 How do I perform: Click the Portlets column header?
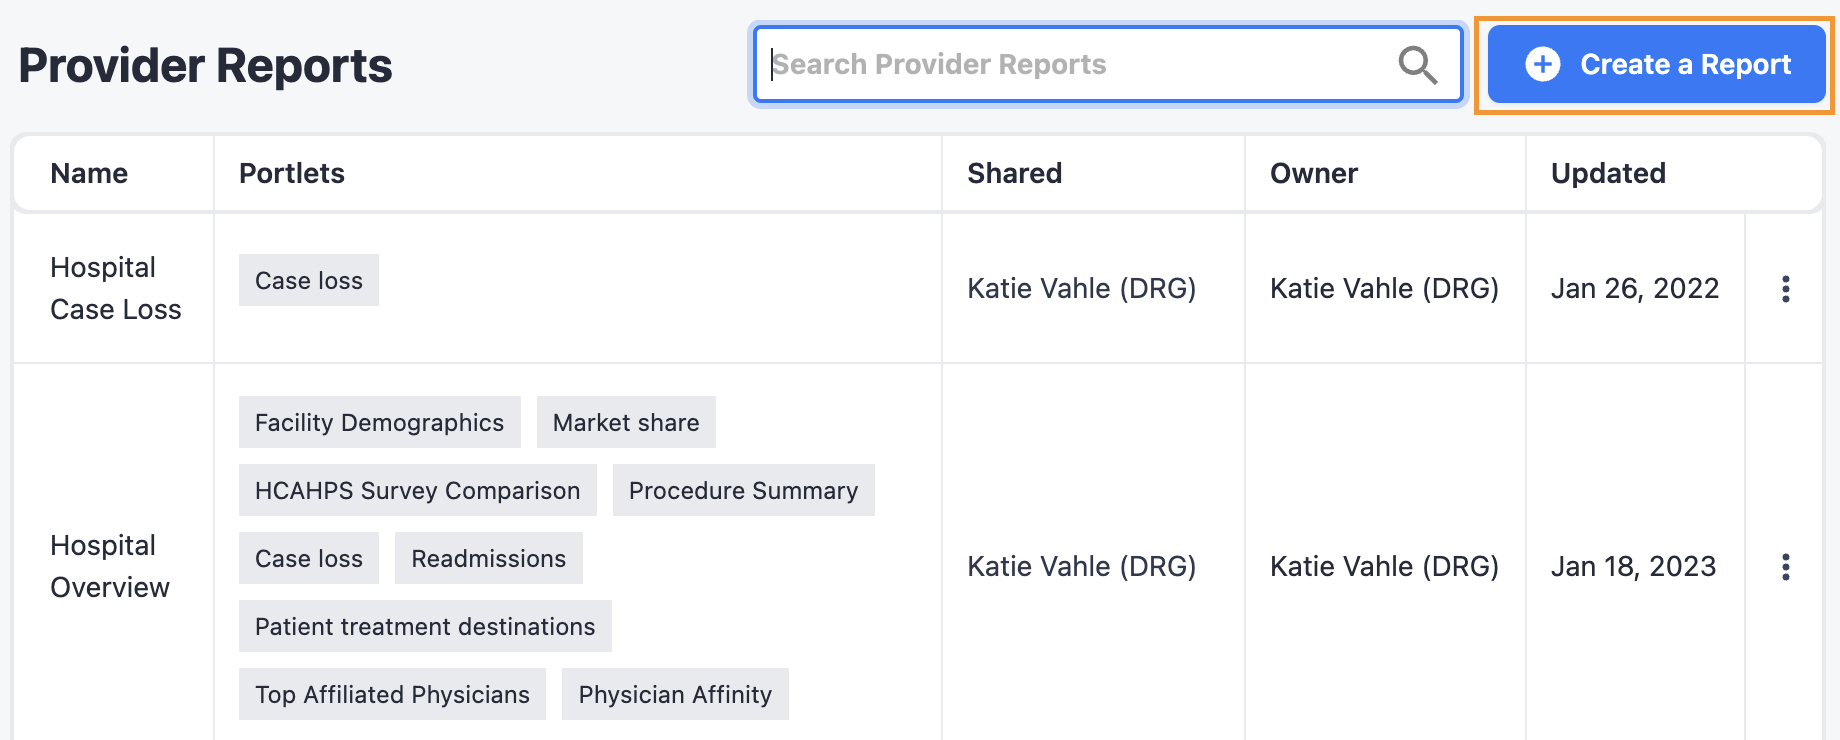coord(292,173)
